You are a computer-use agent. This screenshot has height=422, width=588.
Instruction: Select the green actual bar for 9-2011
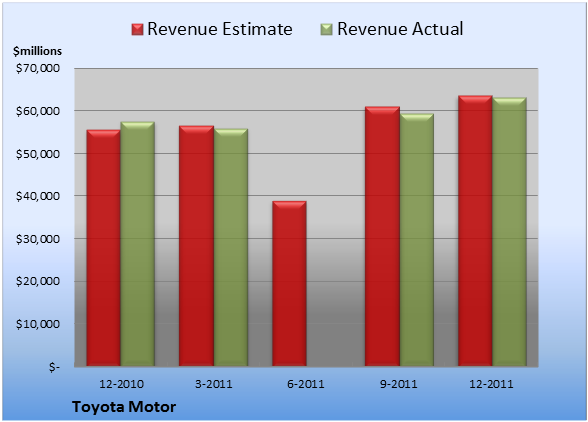click(417, 240)
